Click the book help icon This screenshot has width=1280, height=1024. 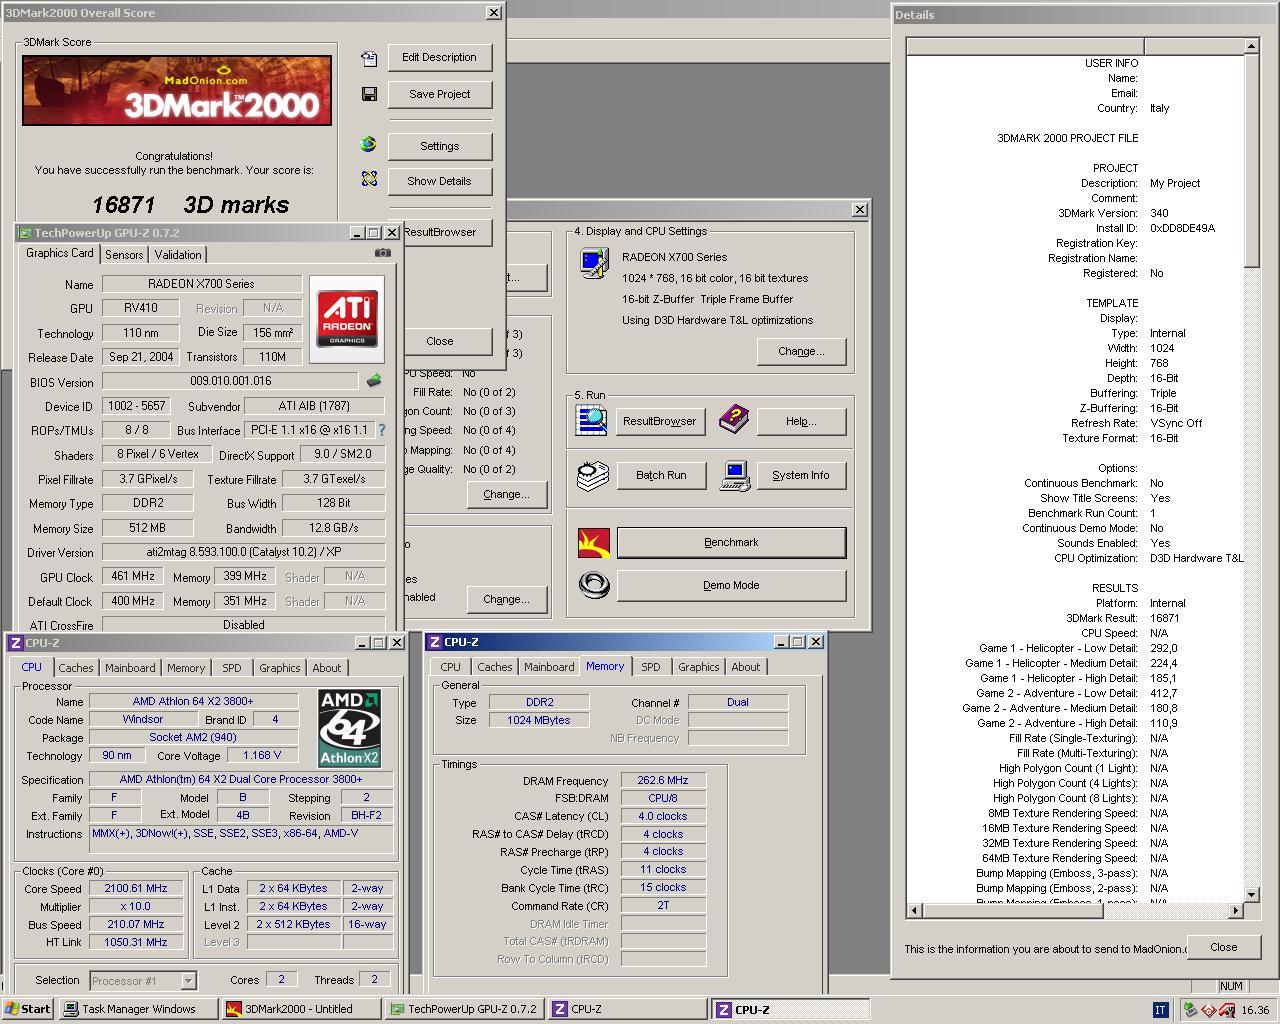coord(734,420)
